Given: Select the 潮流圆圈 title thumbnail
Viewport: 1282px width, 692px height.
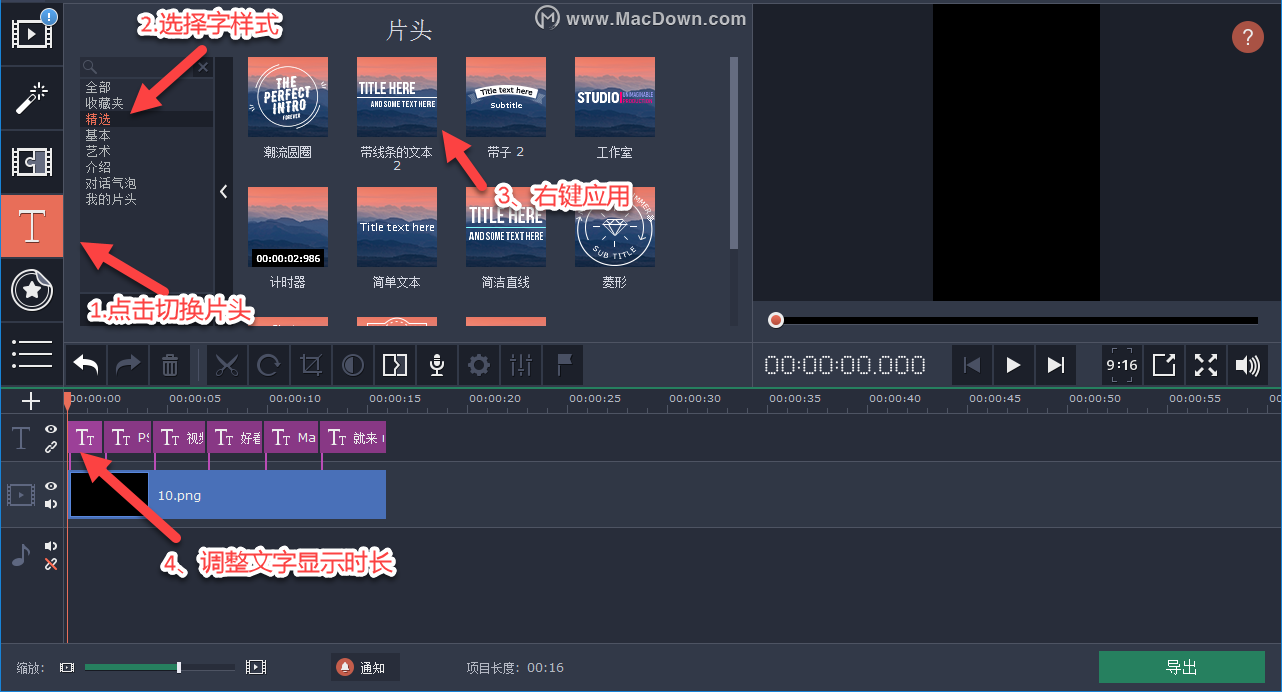Looking at the screenshot, I should (287, 97).
